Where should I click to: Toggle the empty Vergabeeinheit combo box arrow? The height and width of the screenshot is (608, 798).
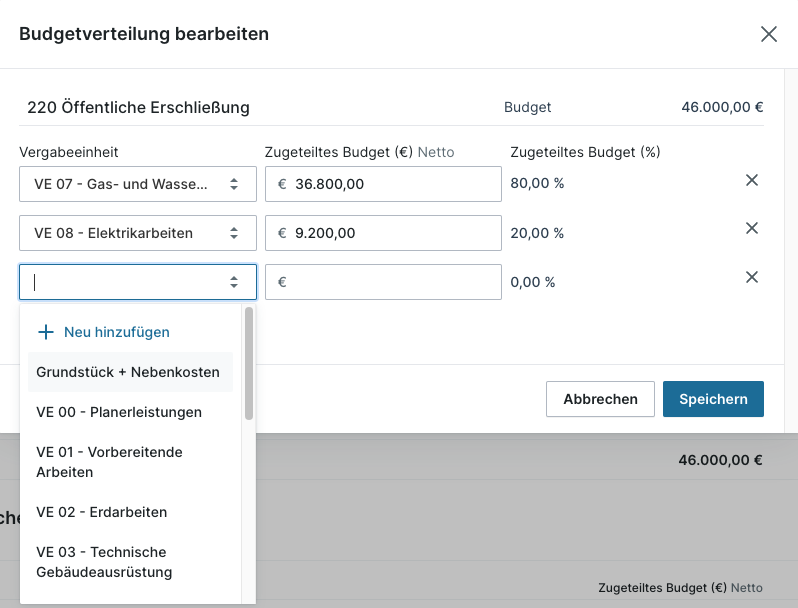[x=234, y=282]
